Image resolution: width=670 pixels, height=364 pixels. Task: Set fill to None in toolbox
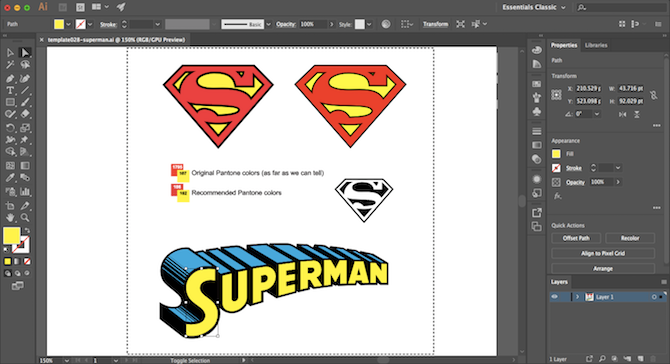[27, 261]
